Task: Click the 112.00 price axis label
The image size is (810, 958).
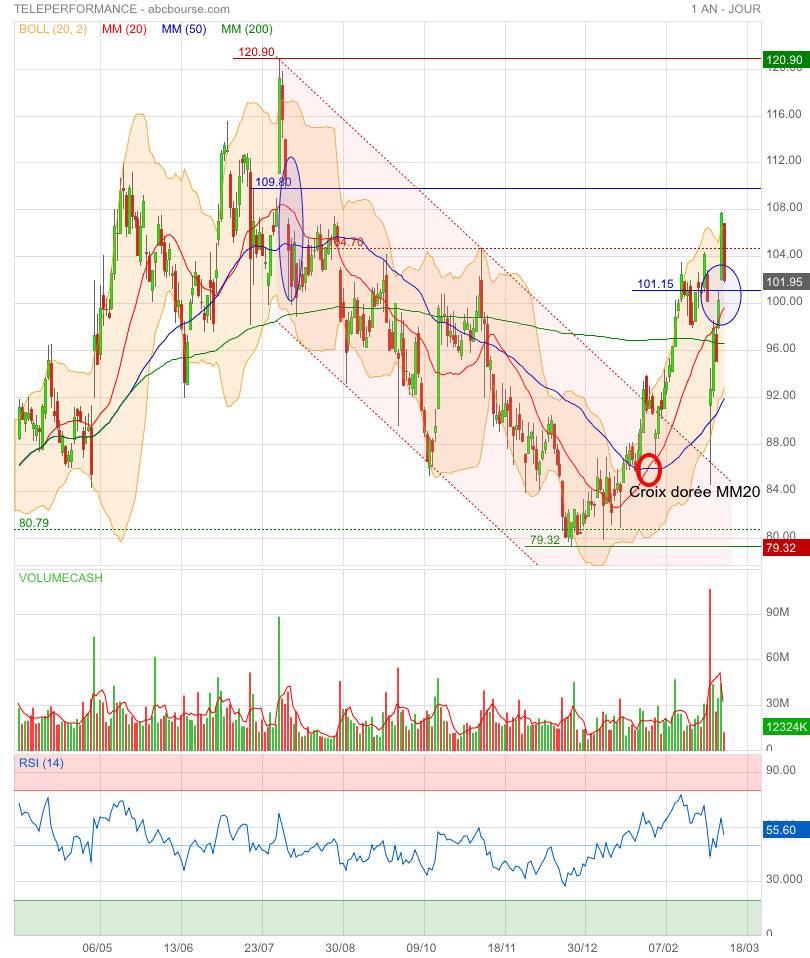Action: pos(784,160)
